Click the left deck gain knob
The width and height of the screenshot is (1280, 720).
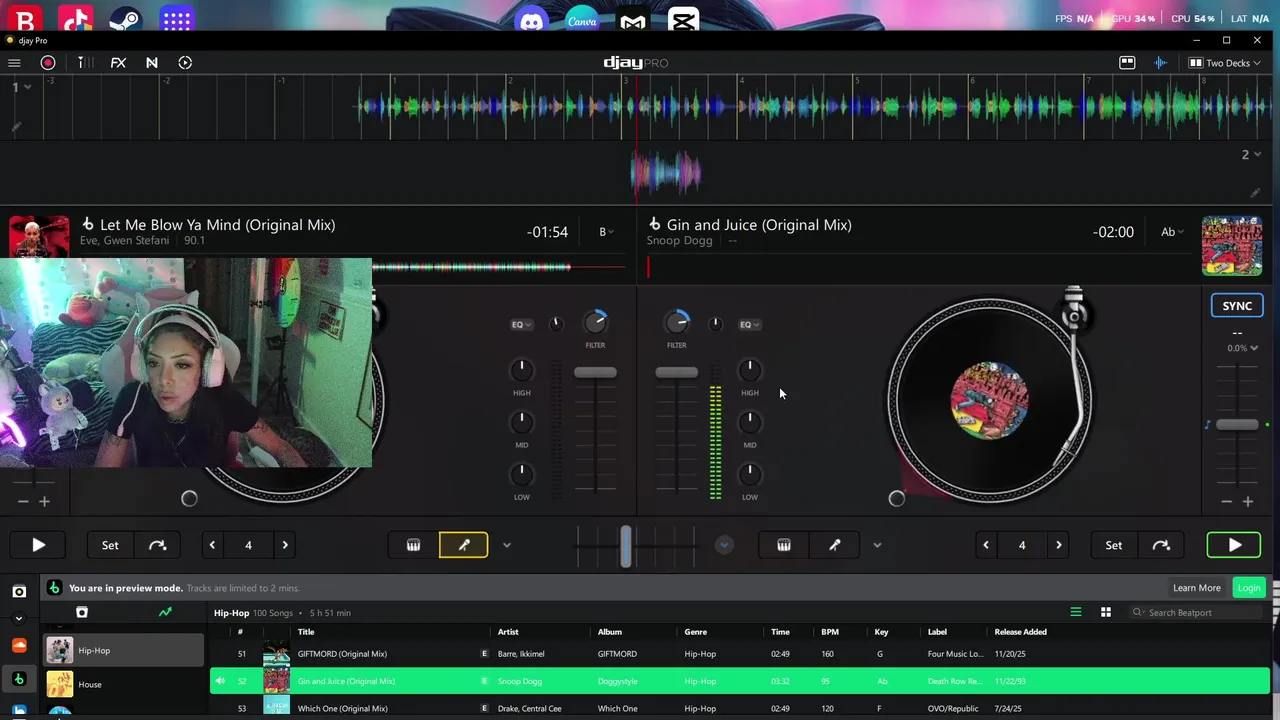(557, 323)
